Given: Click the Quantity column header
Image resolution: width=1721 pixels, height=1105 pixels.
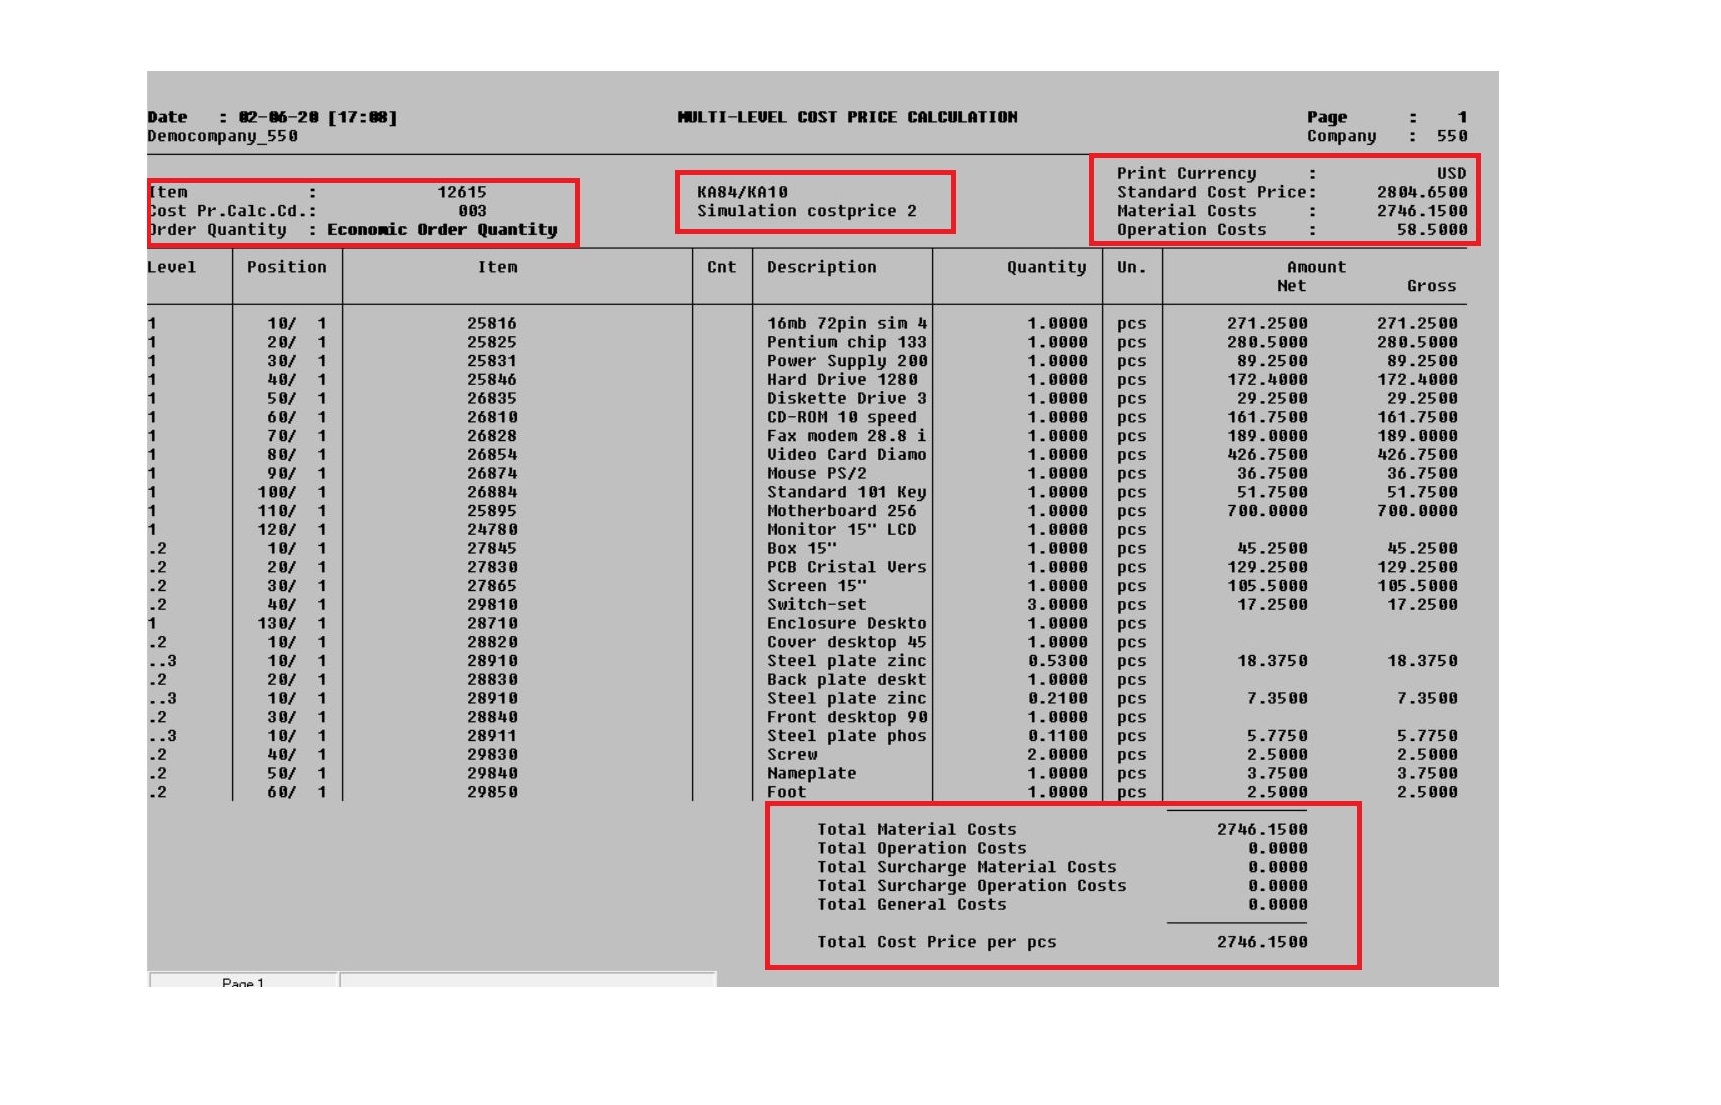Looking at the screenshot, I should [x=1046, y=267].
